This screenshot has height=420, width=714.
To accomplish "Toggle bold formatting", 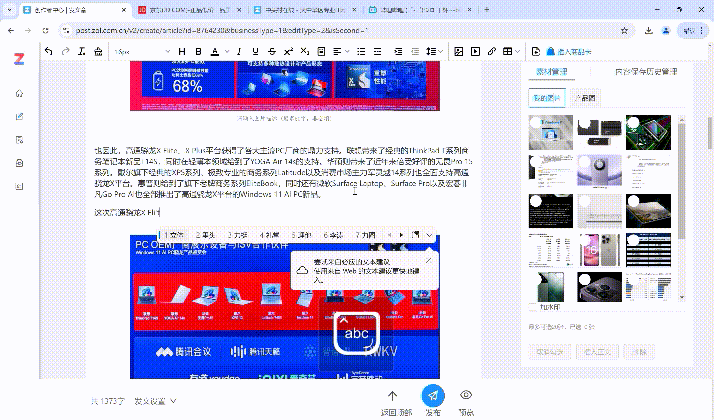I will click(198, 51).
